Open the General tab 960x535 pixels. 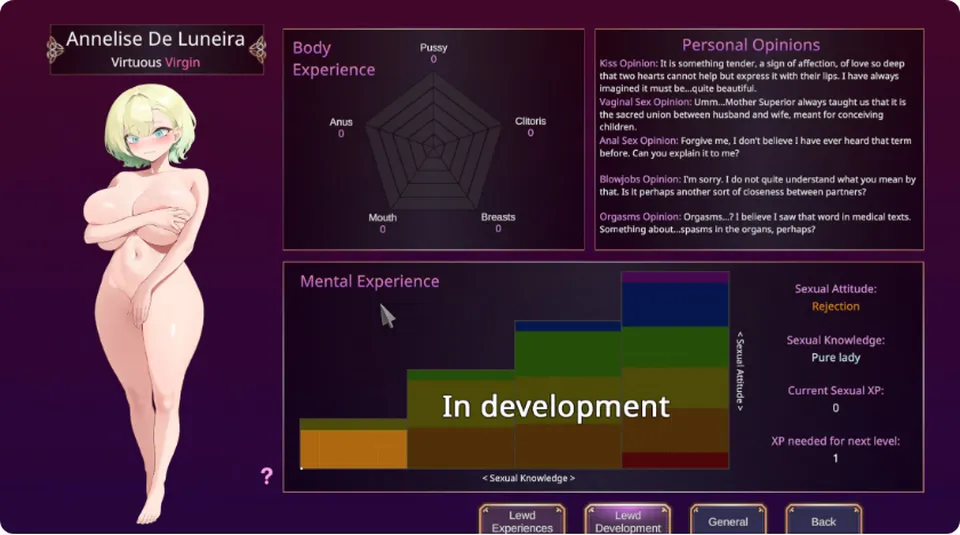[x=728, y=521]
